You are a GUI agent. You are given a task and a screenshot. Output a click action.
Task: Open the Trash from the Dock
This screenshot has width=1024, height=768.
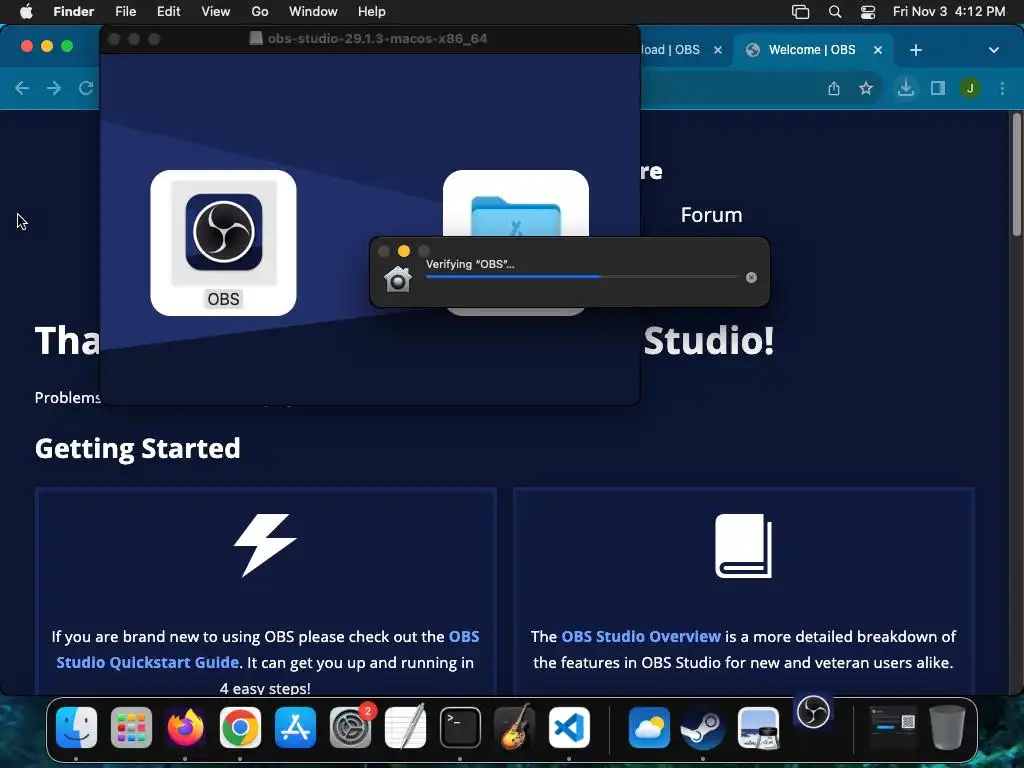(947, 728)
